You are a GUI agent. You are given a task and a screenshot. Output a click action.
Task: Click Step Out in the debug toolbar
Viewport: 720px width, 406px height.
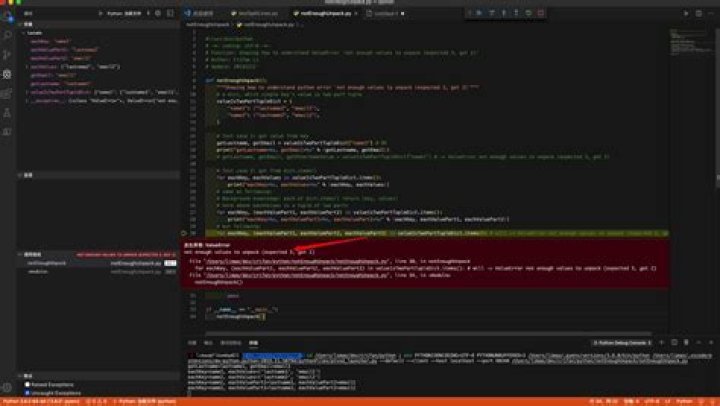pos(516,13)
